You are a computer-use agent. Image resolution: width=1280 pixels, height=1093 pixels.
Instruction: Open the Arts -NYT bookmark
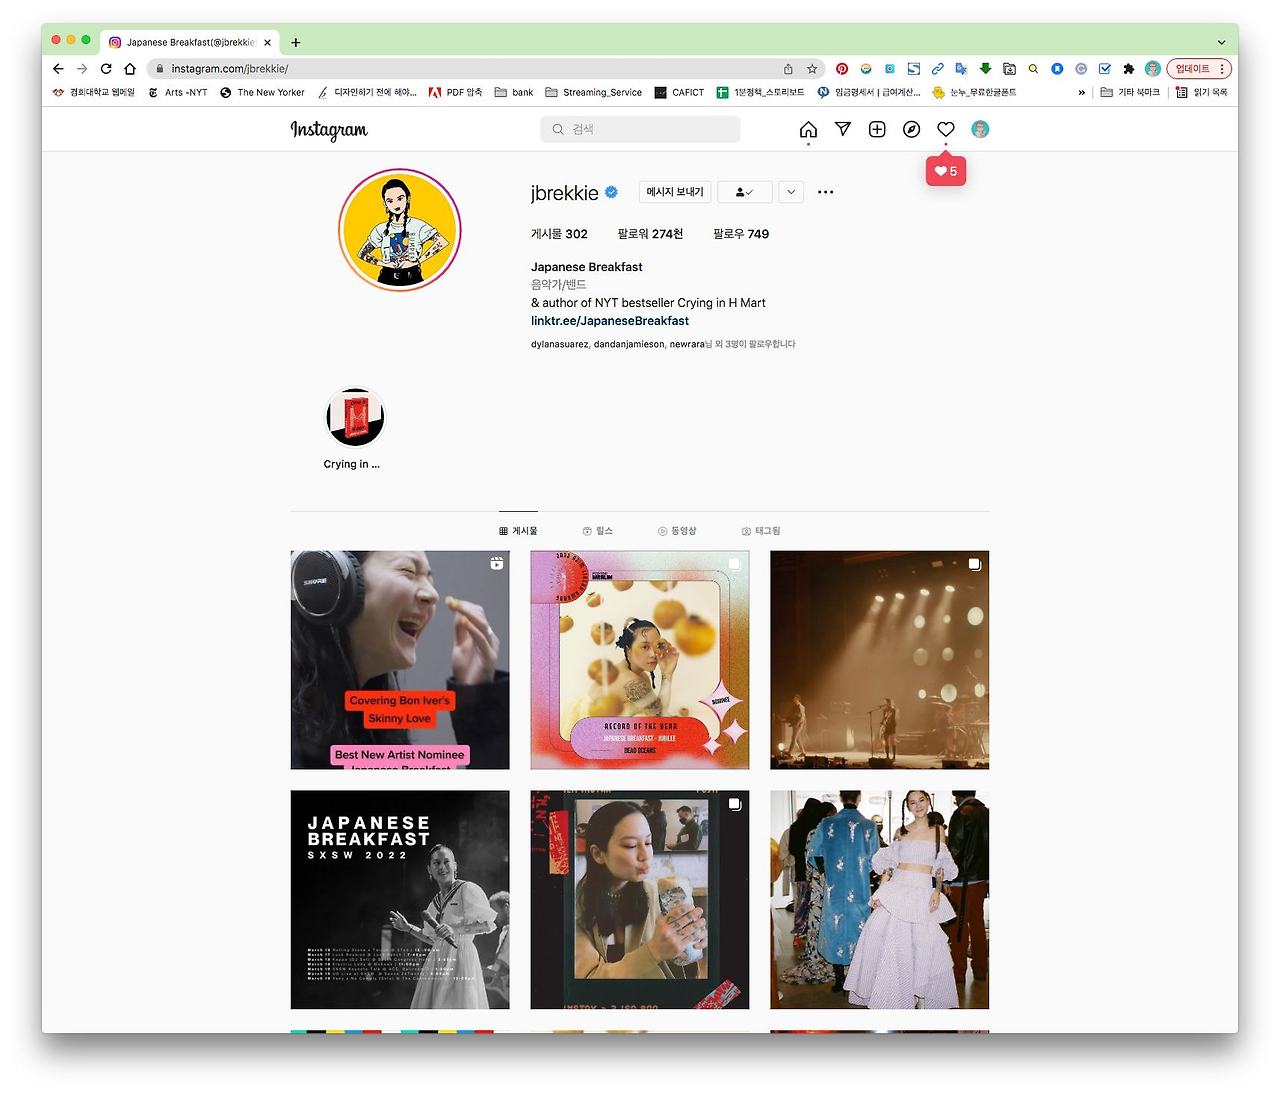177,92
